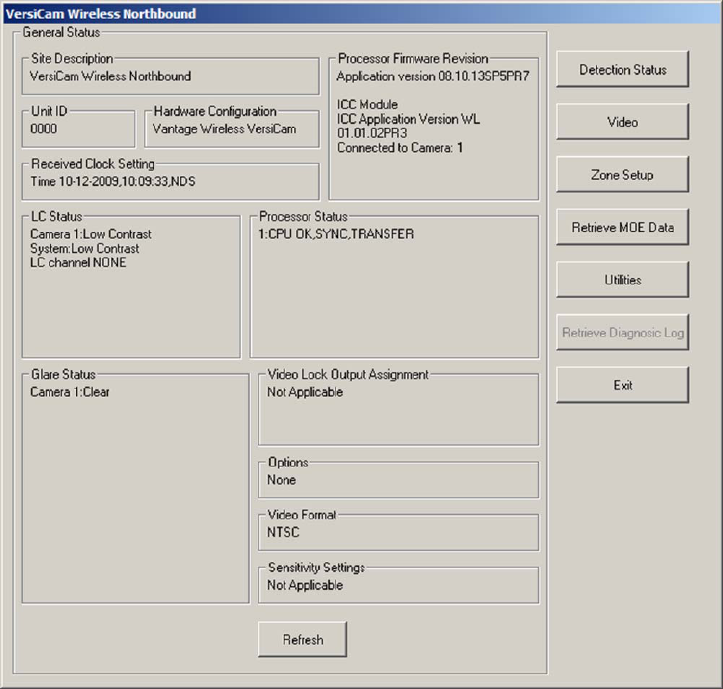Click Retrieve MOE Data
Viewport: 723px width, 689px height.
[622, 227]
